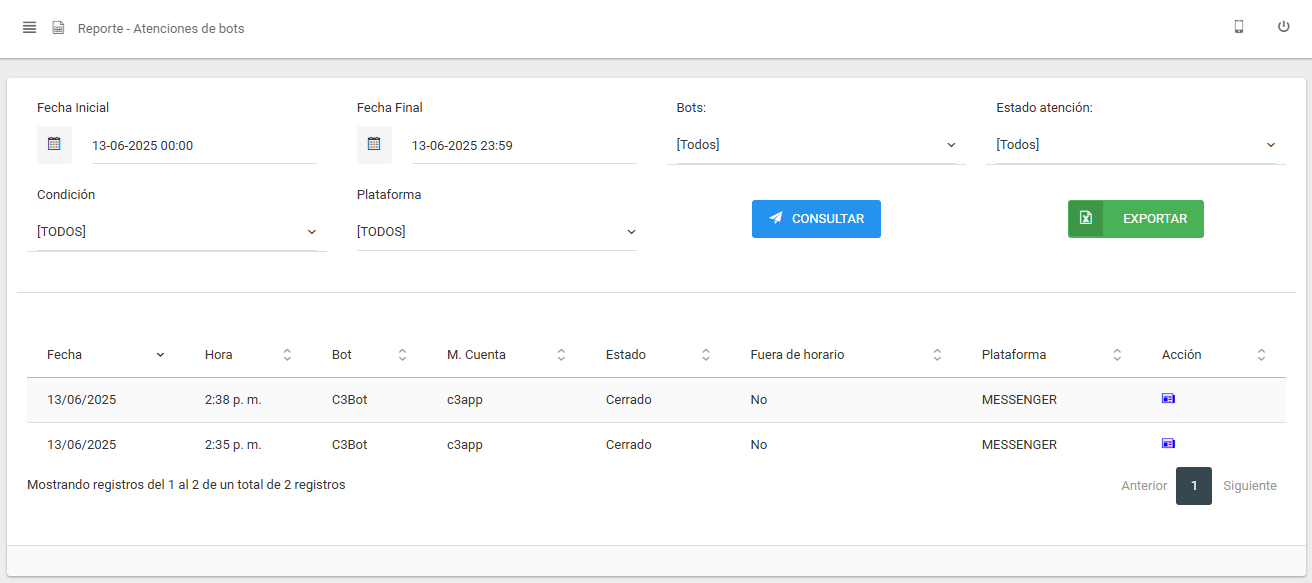Open the action icon for the 2:35 p.m. record
This screenshot has width=1312, height=583.
pyautogui.click(x=1168, y=443)
